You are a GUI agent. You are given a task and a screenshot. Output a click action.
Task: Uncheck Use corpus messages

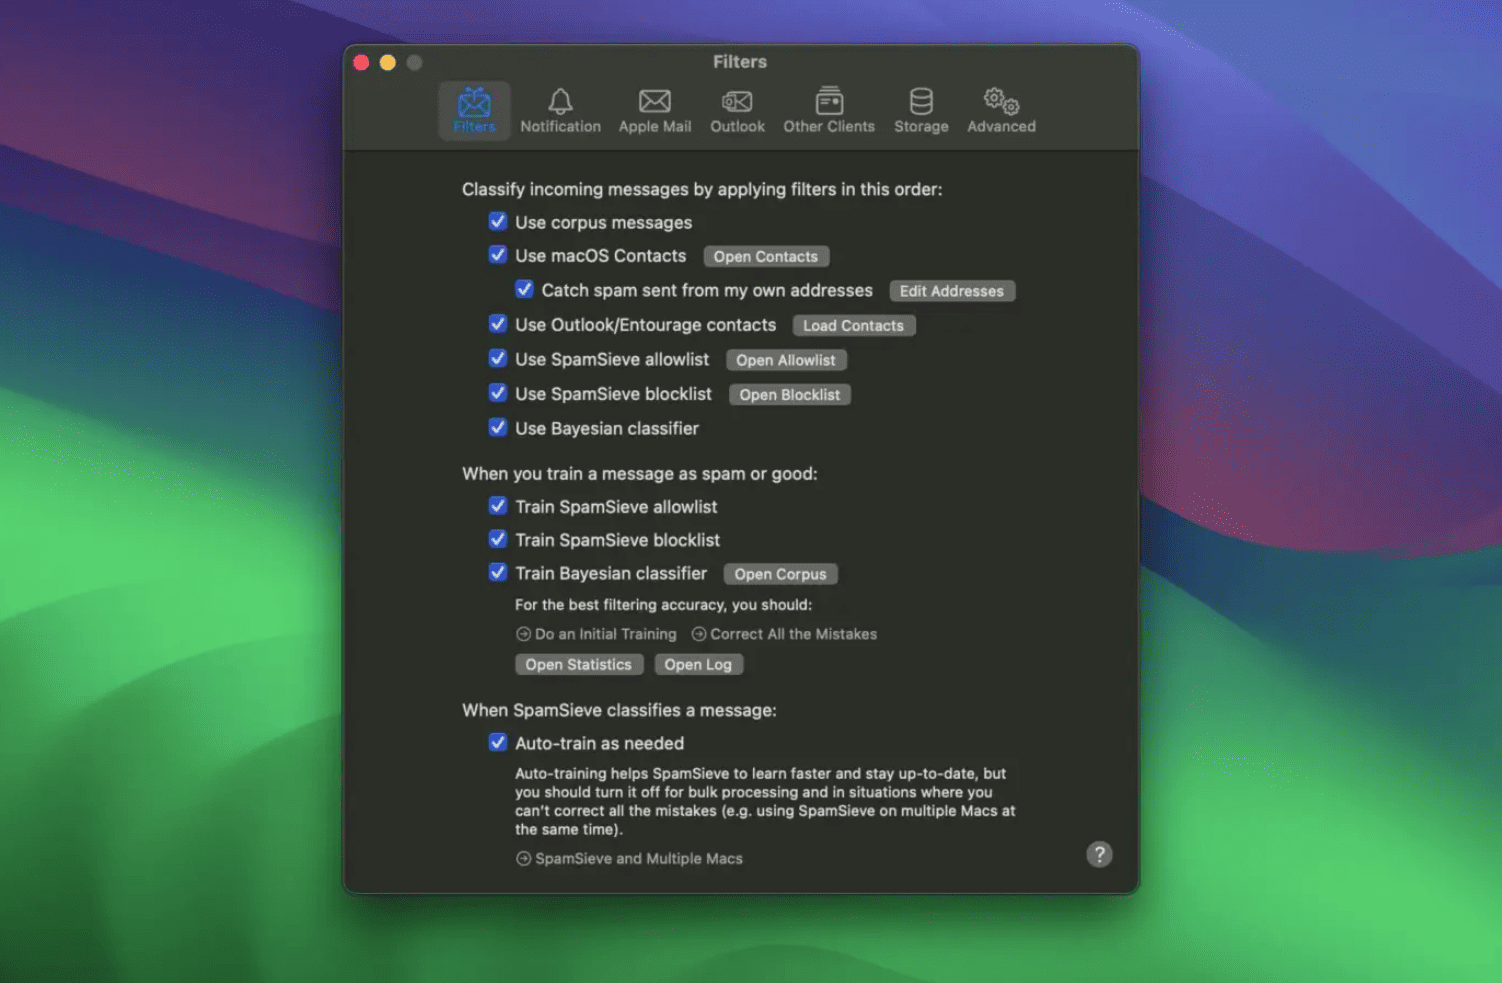pyautogui.click(x=497, y=221)
